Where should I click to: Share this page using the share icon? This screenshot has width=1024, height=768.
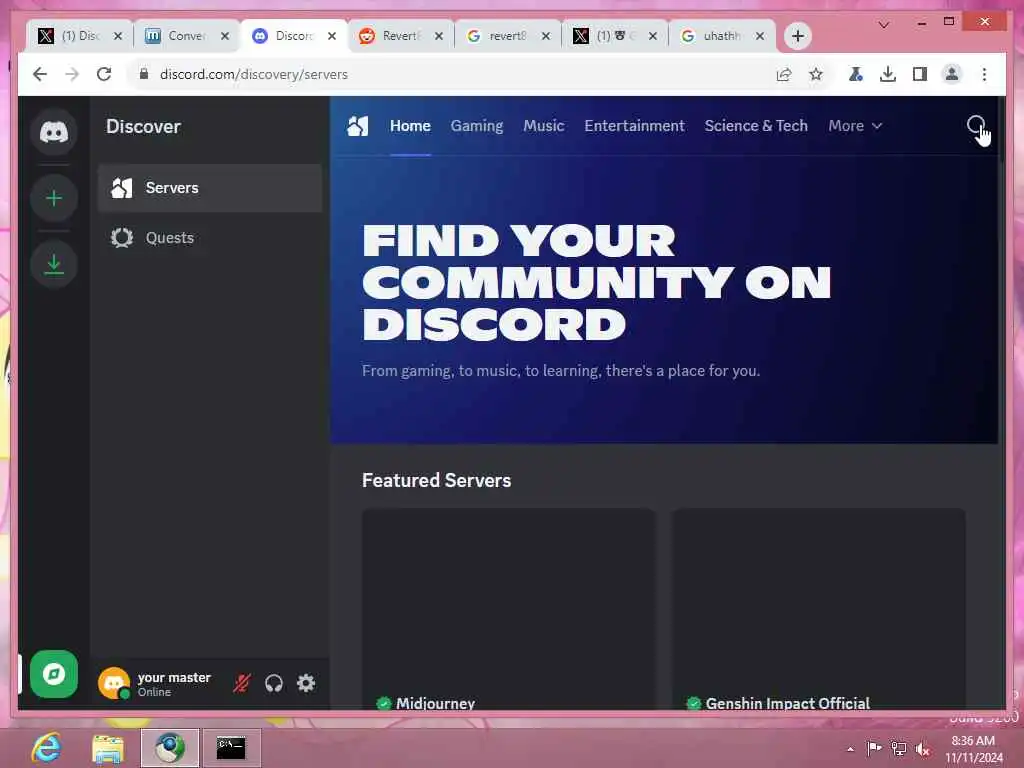pos(784,74)
